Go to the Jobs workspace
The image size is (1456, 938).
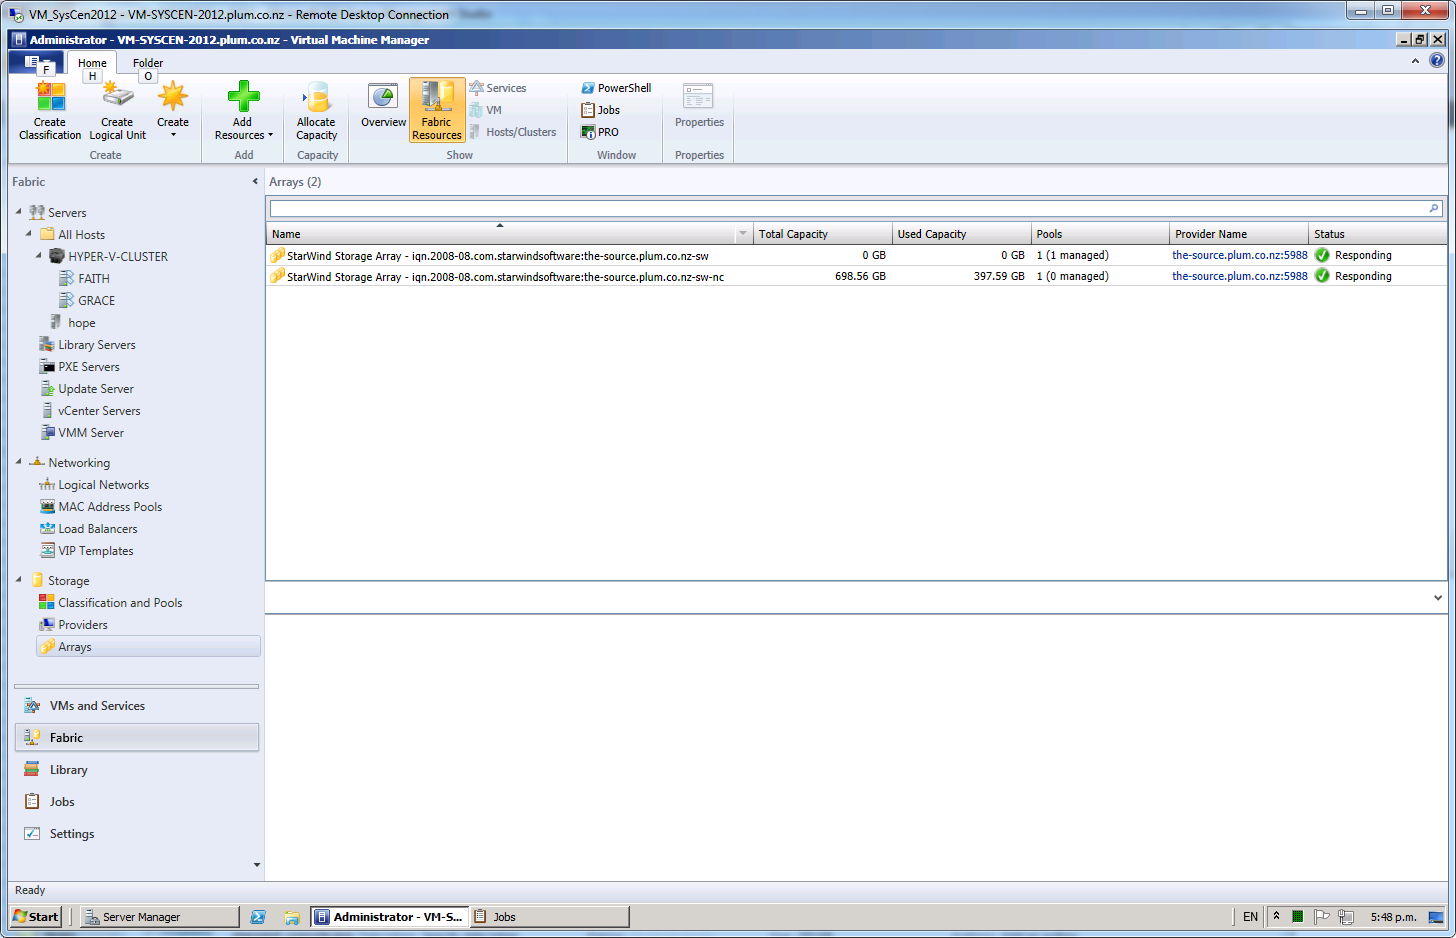point(137,802)
